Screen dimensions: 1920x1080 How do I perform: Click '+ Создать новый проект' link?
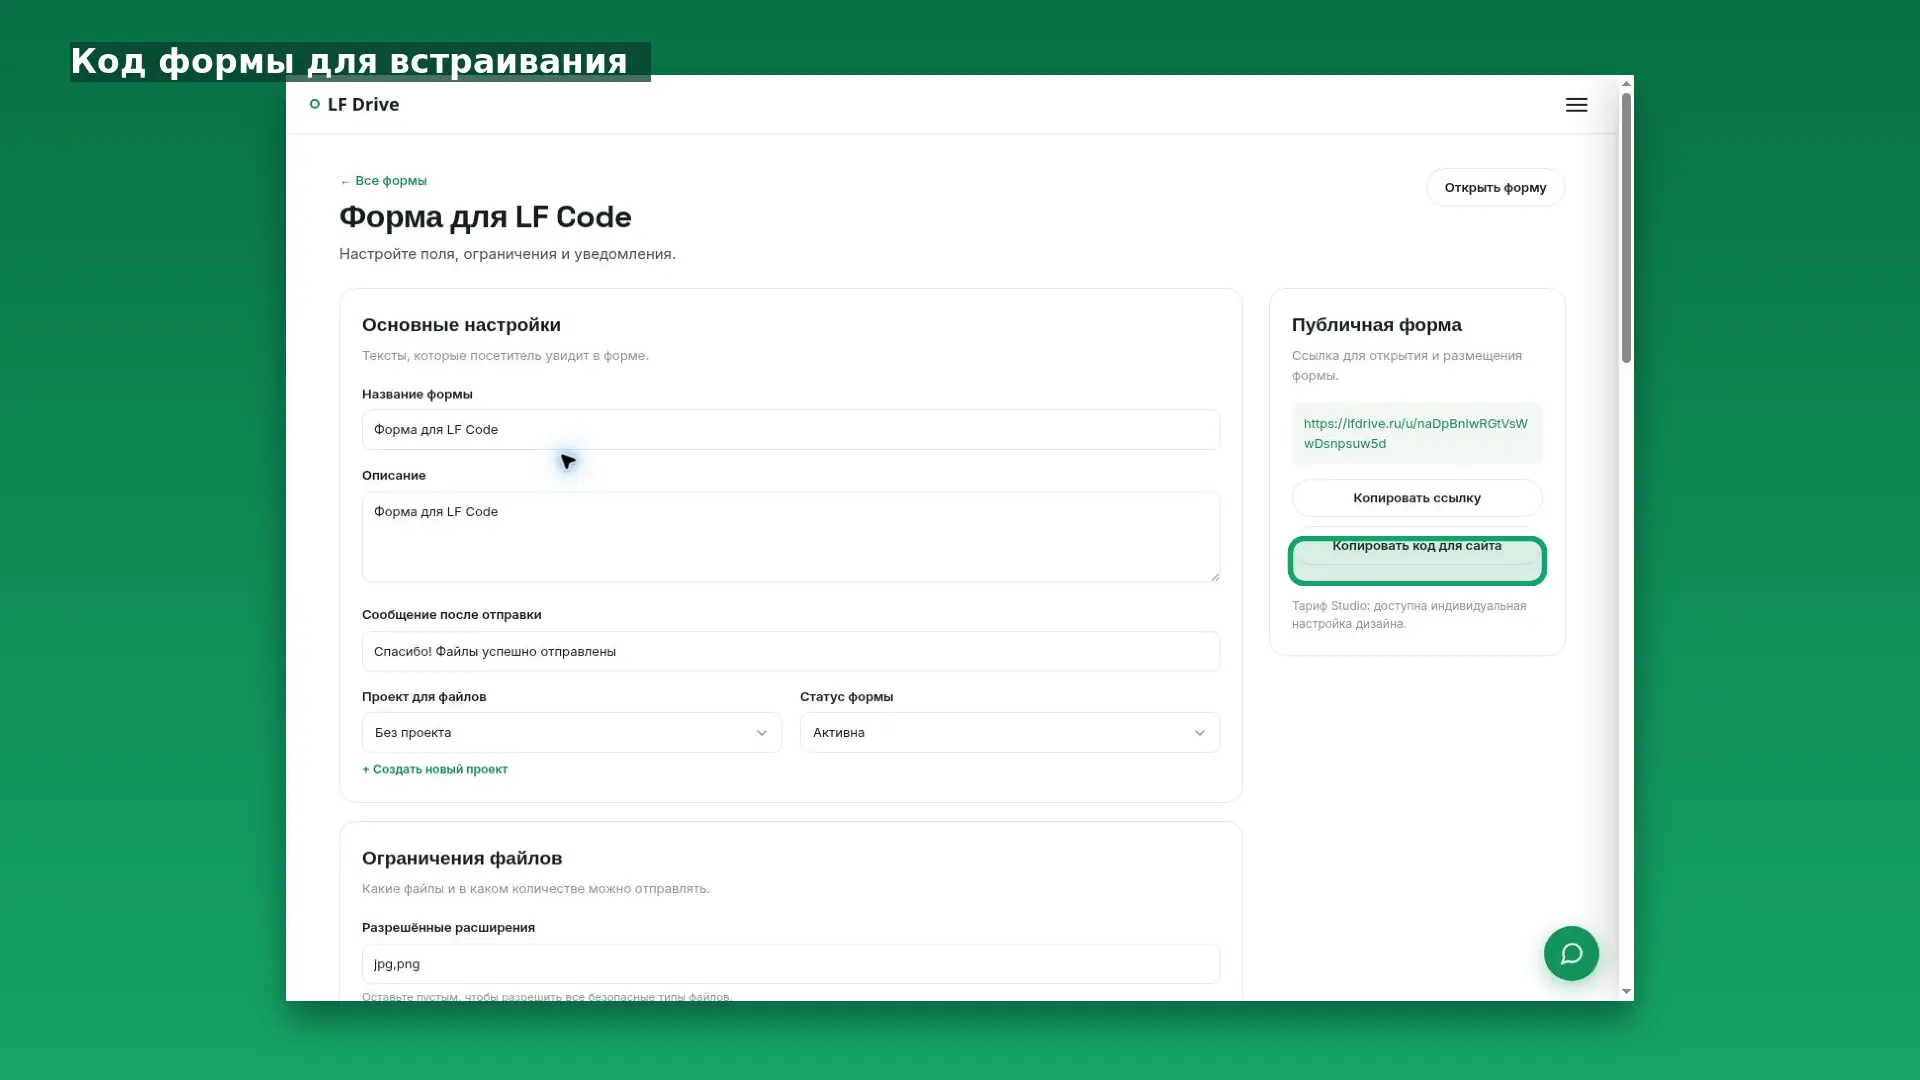click(435, 769)
